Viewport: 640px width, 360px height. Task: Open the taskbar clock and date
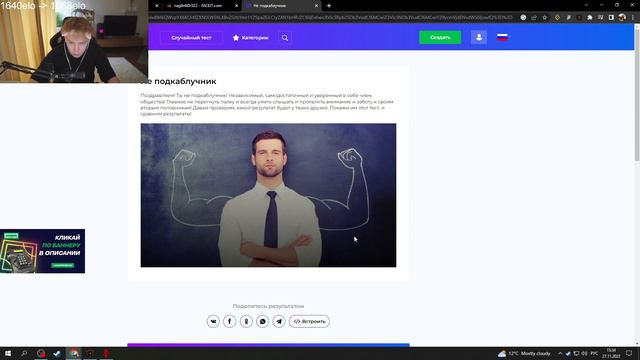(x=611, y=353)
